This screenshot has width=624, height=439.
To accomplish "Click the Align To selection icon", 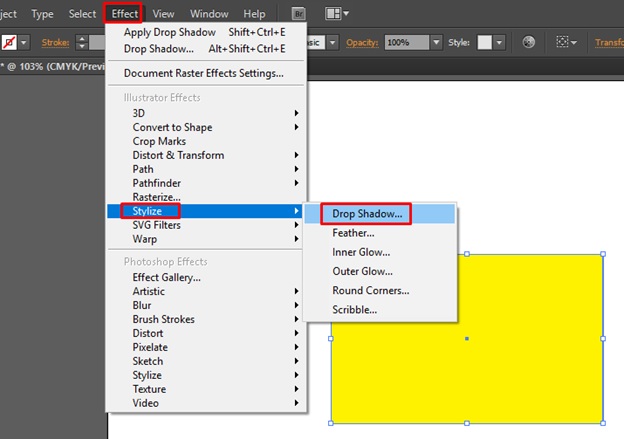I will [x=564, y=43].
